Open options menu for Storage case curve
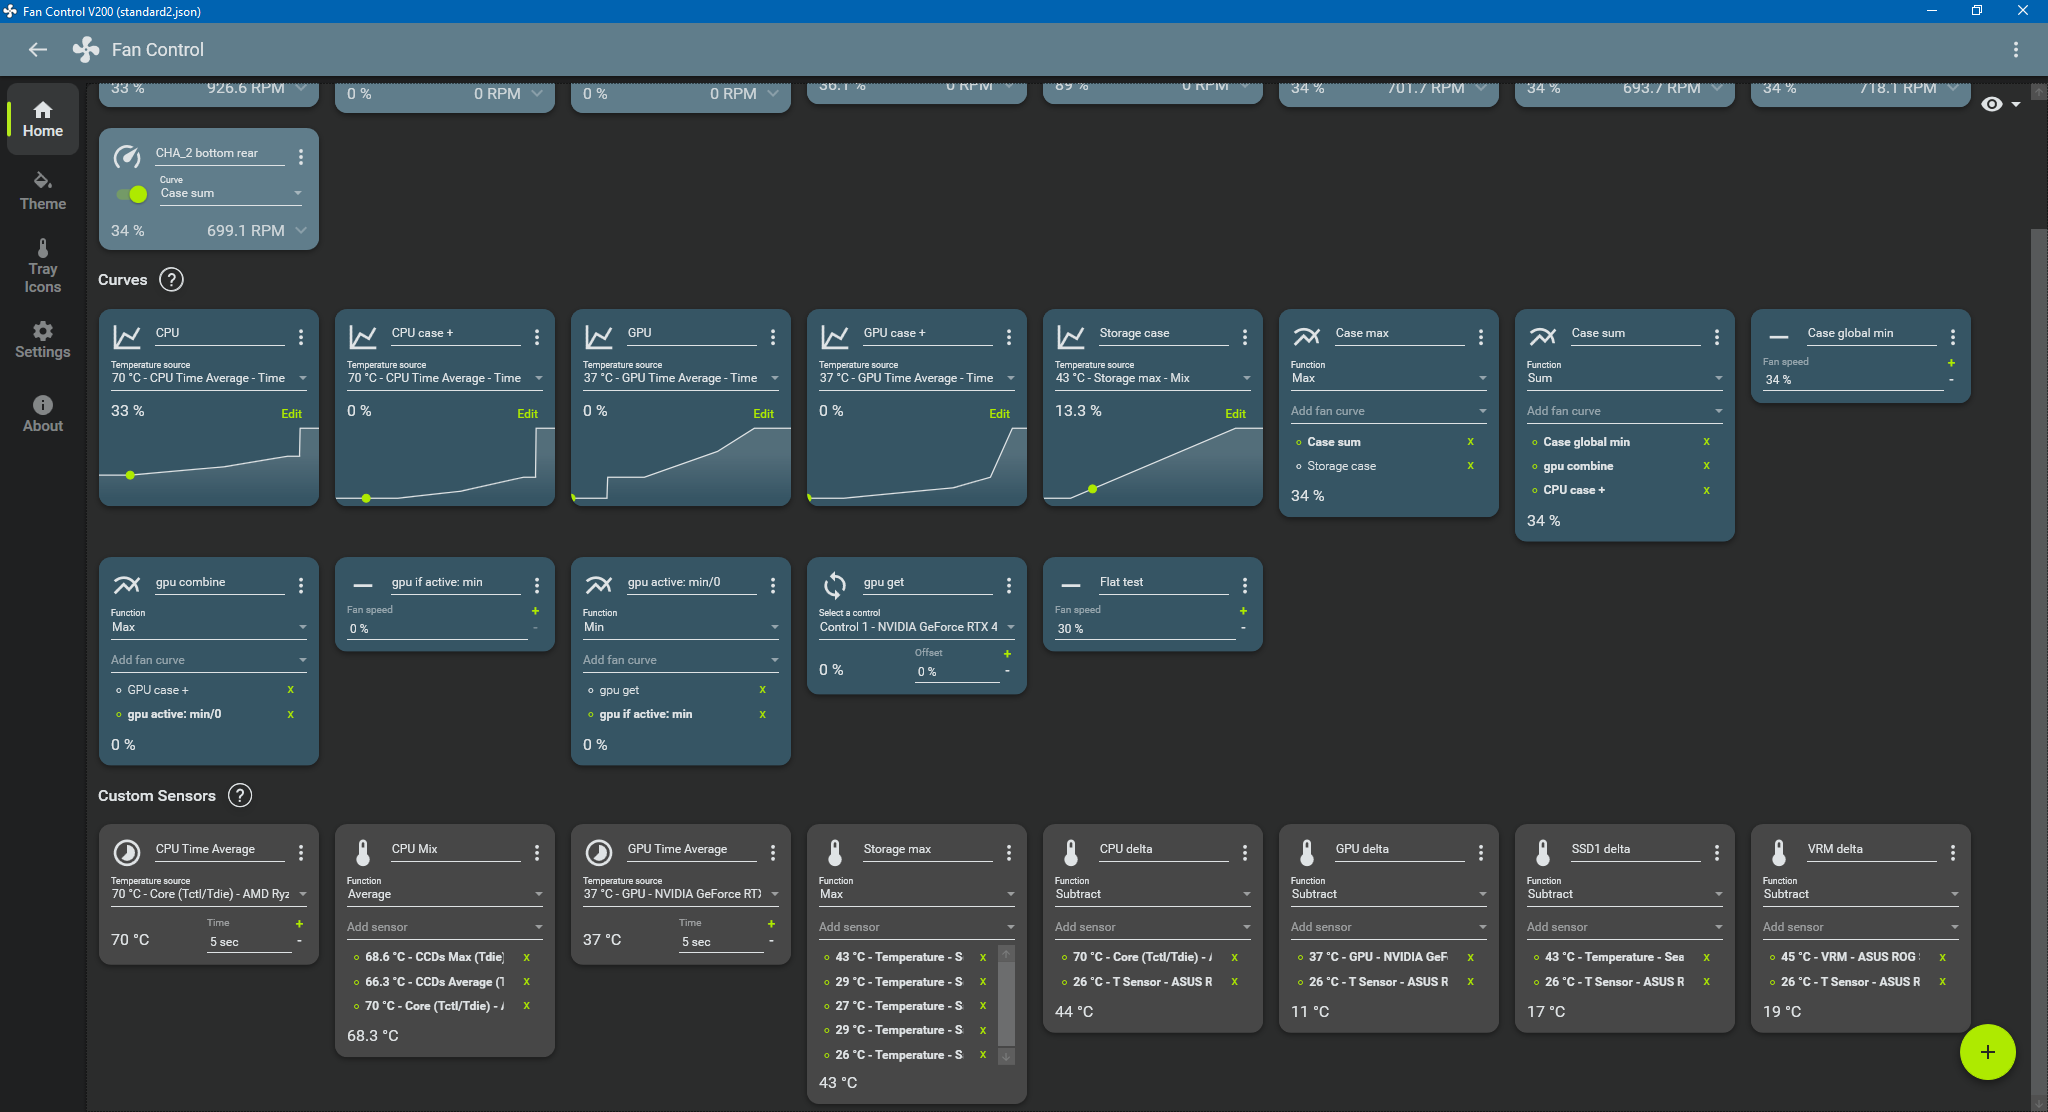2048x1112 pixels. click(x=1244, y=337)
